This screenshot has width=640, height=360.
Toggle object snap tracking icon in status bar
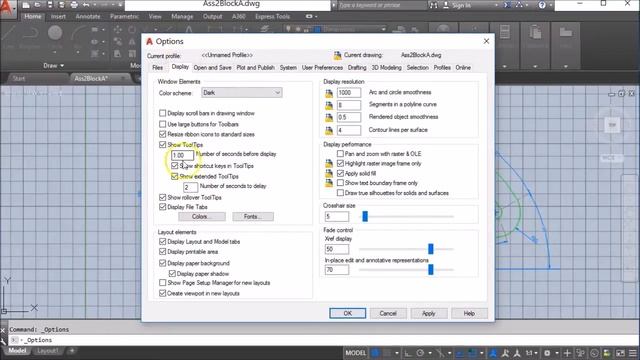click(x=459, y=353)
